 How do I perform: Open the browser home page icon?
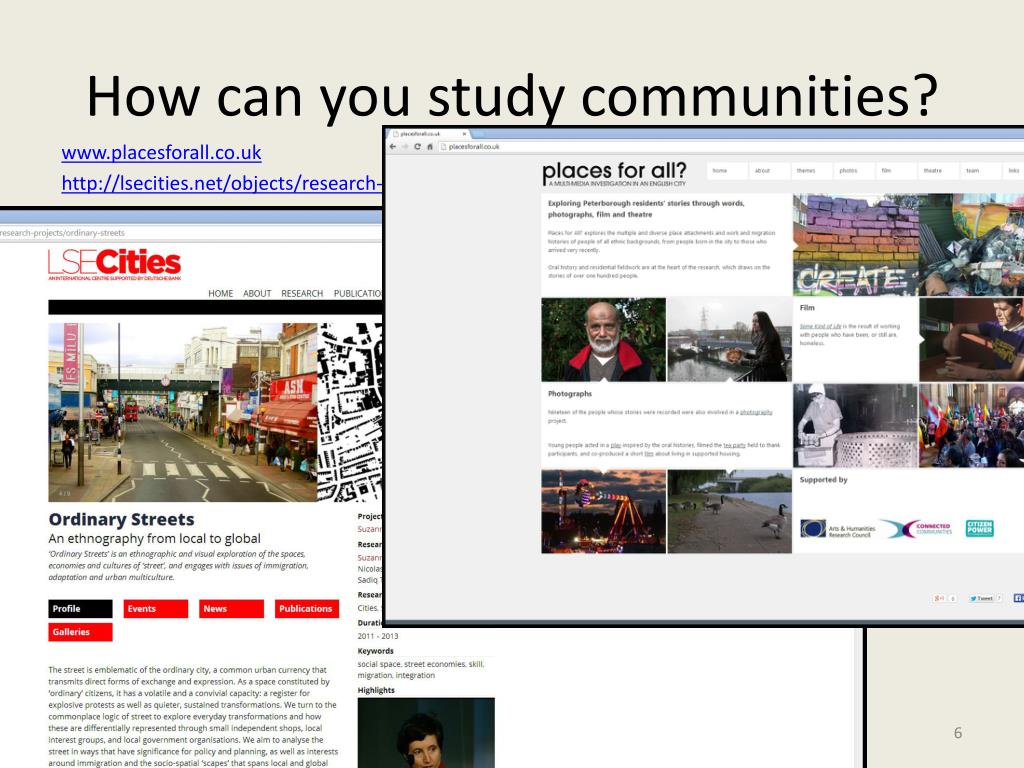[x=430, y=146]
